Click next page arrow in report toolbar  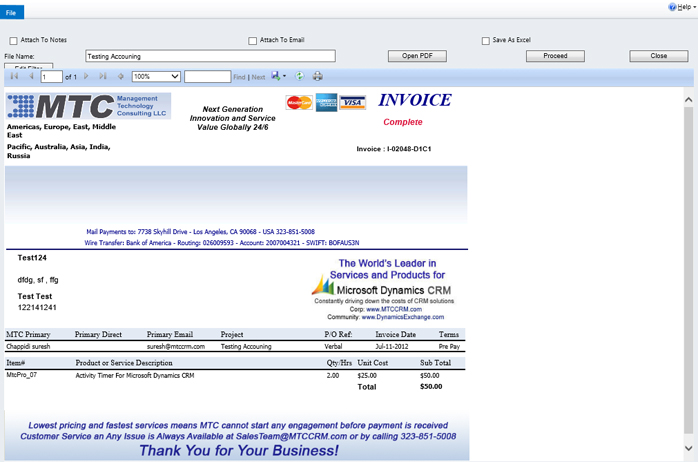tap(86, 76)
